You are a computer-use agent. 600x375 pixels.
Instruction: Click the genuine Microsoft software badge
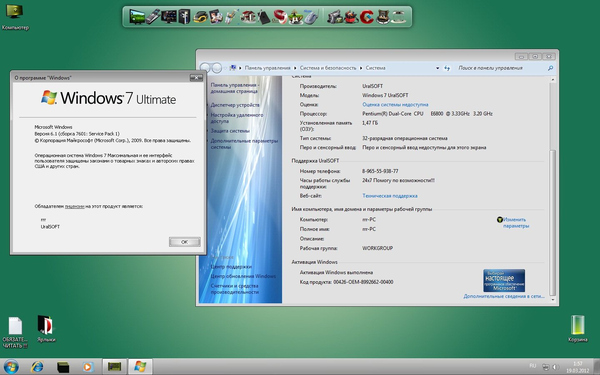pyautogui.click(x=504, y=280)
